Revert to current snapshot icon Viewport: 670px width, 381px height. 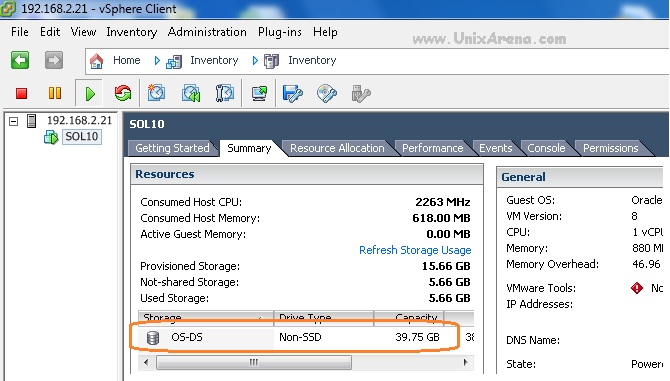[191, 93]
